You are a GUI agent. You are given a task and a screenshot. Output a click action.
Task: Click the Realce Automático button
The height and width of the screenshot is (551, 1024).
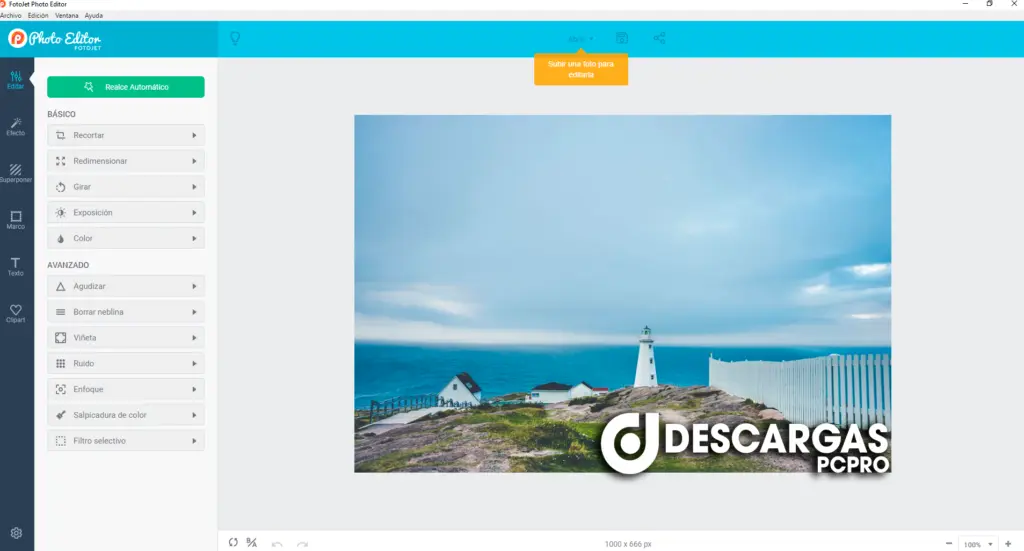pos(126,87)
